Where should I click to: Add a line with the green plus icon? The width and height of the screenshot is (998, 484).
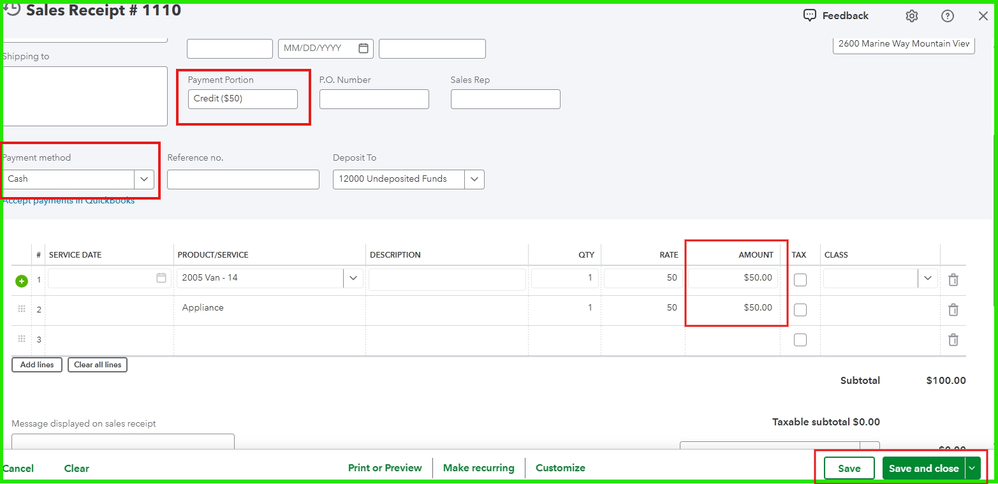pos(22,281)
